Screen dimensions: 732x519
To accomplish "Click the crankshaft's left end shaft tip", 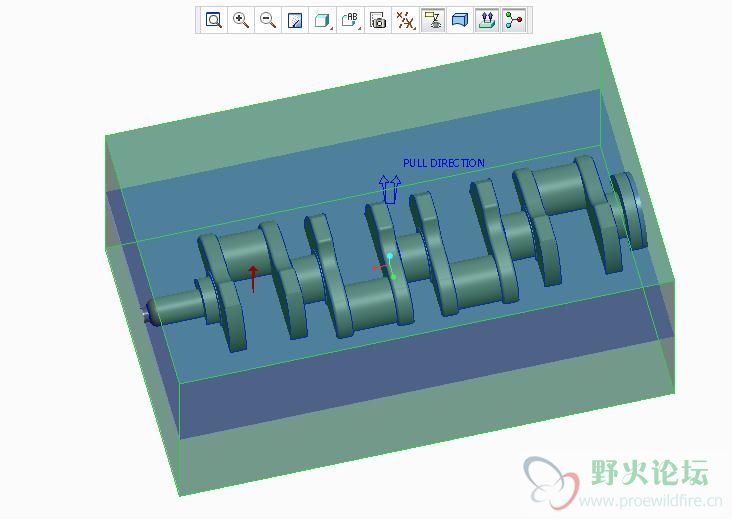I will [149, 314].
